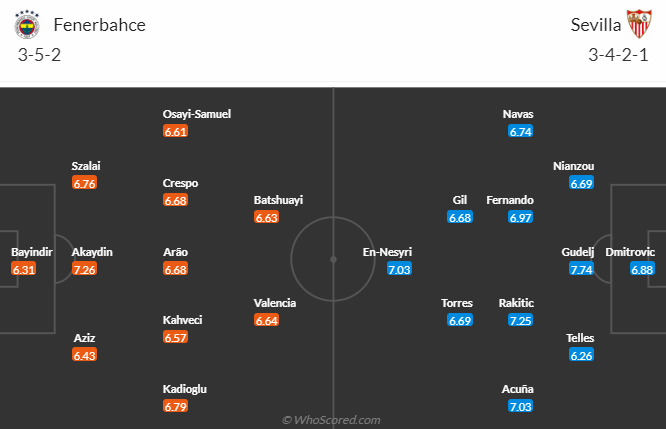Click Fernando's 6.97 rating badge
666x429 pixels.
tap(520, 217)
